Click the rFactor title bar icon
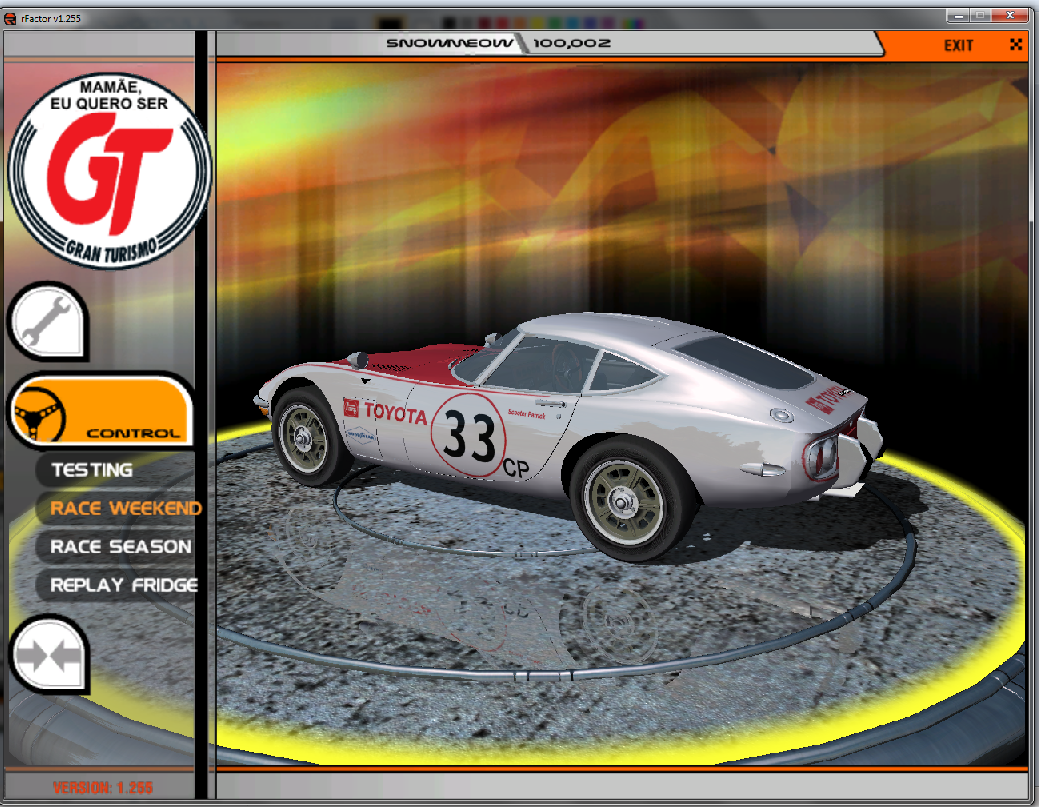The width and height of the screenshot is (1039, 807). coord(10,18)
